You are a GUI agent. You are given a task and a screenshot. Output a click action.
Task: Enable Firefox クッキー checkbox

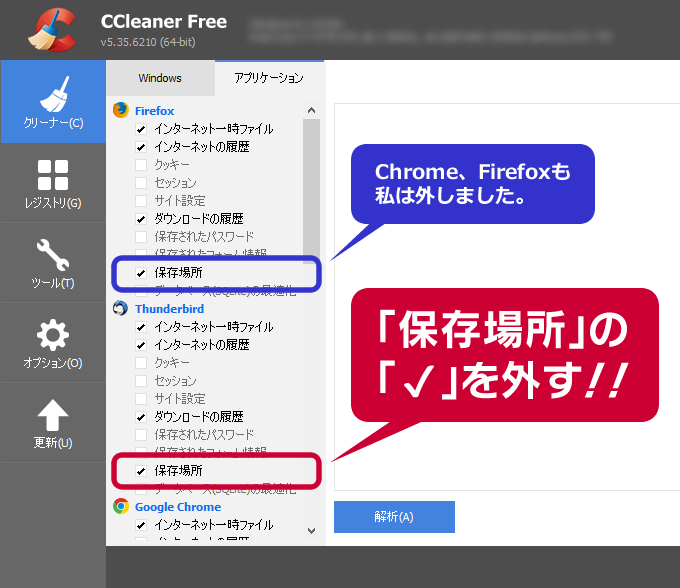coord(141,165)
